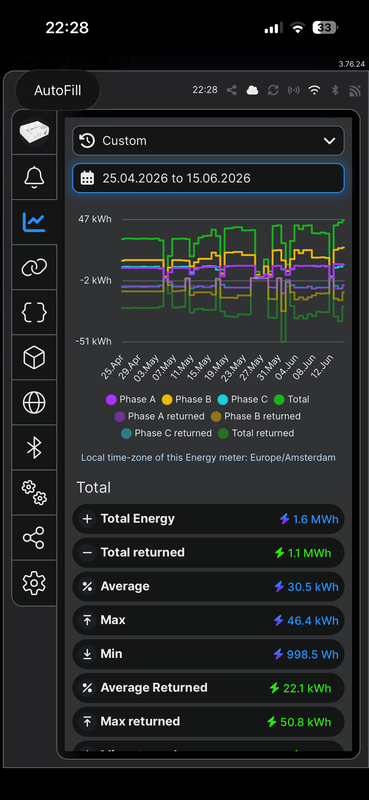Open the date range field 25.04.2026 to 15.06.2026
The width and height of the screenshot is (369, 800).
(x=208, y=178)
